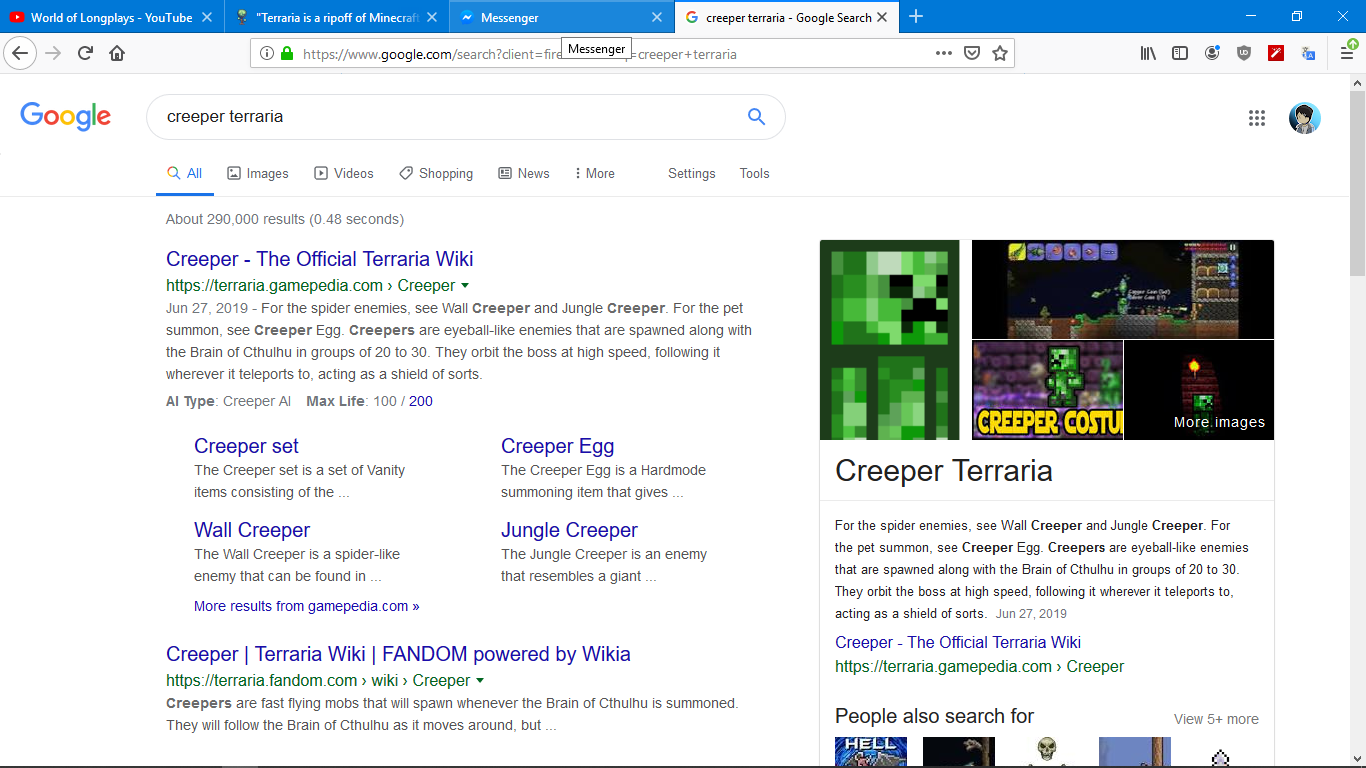The width and height of the screenshot is (1366, 768).
Task: Click the Google logo
Action: pos(66,116)
